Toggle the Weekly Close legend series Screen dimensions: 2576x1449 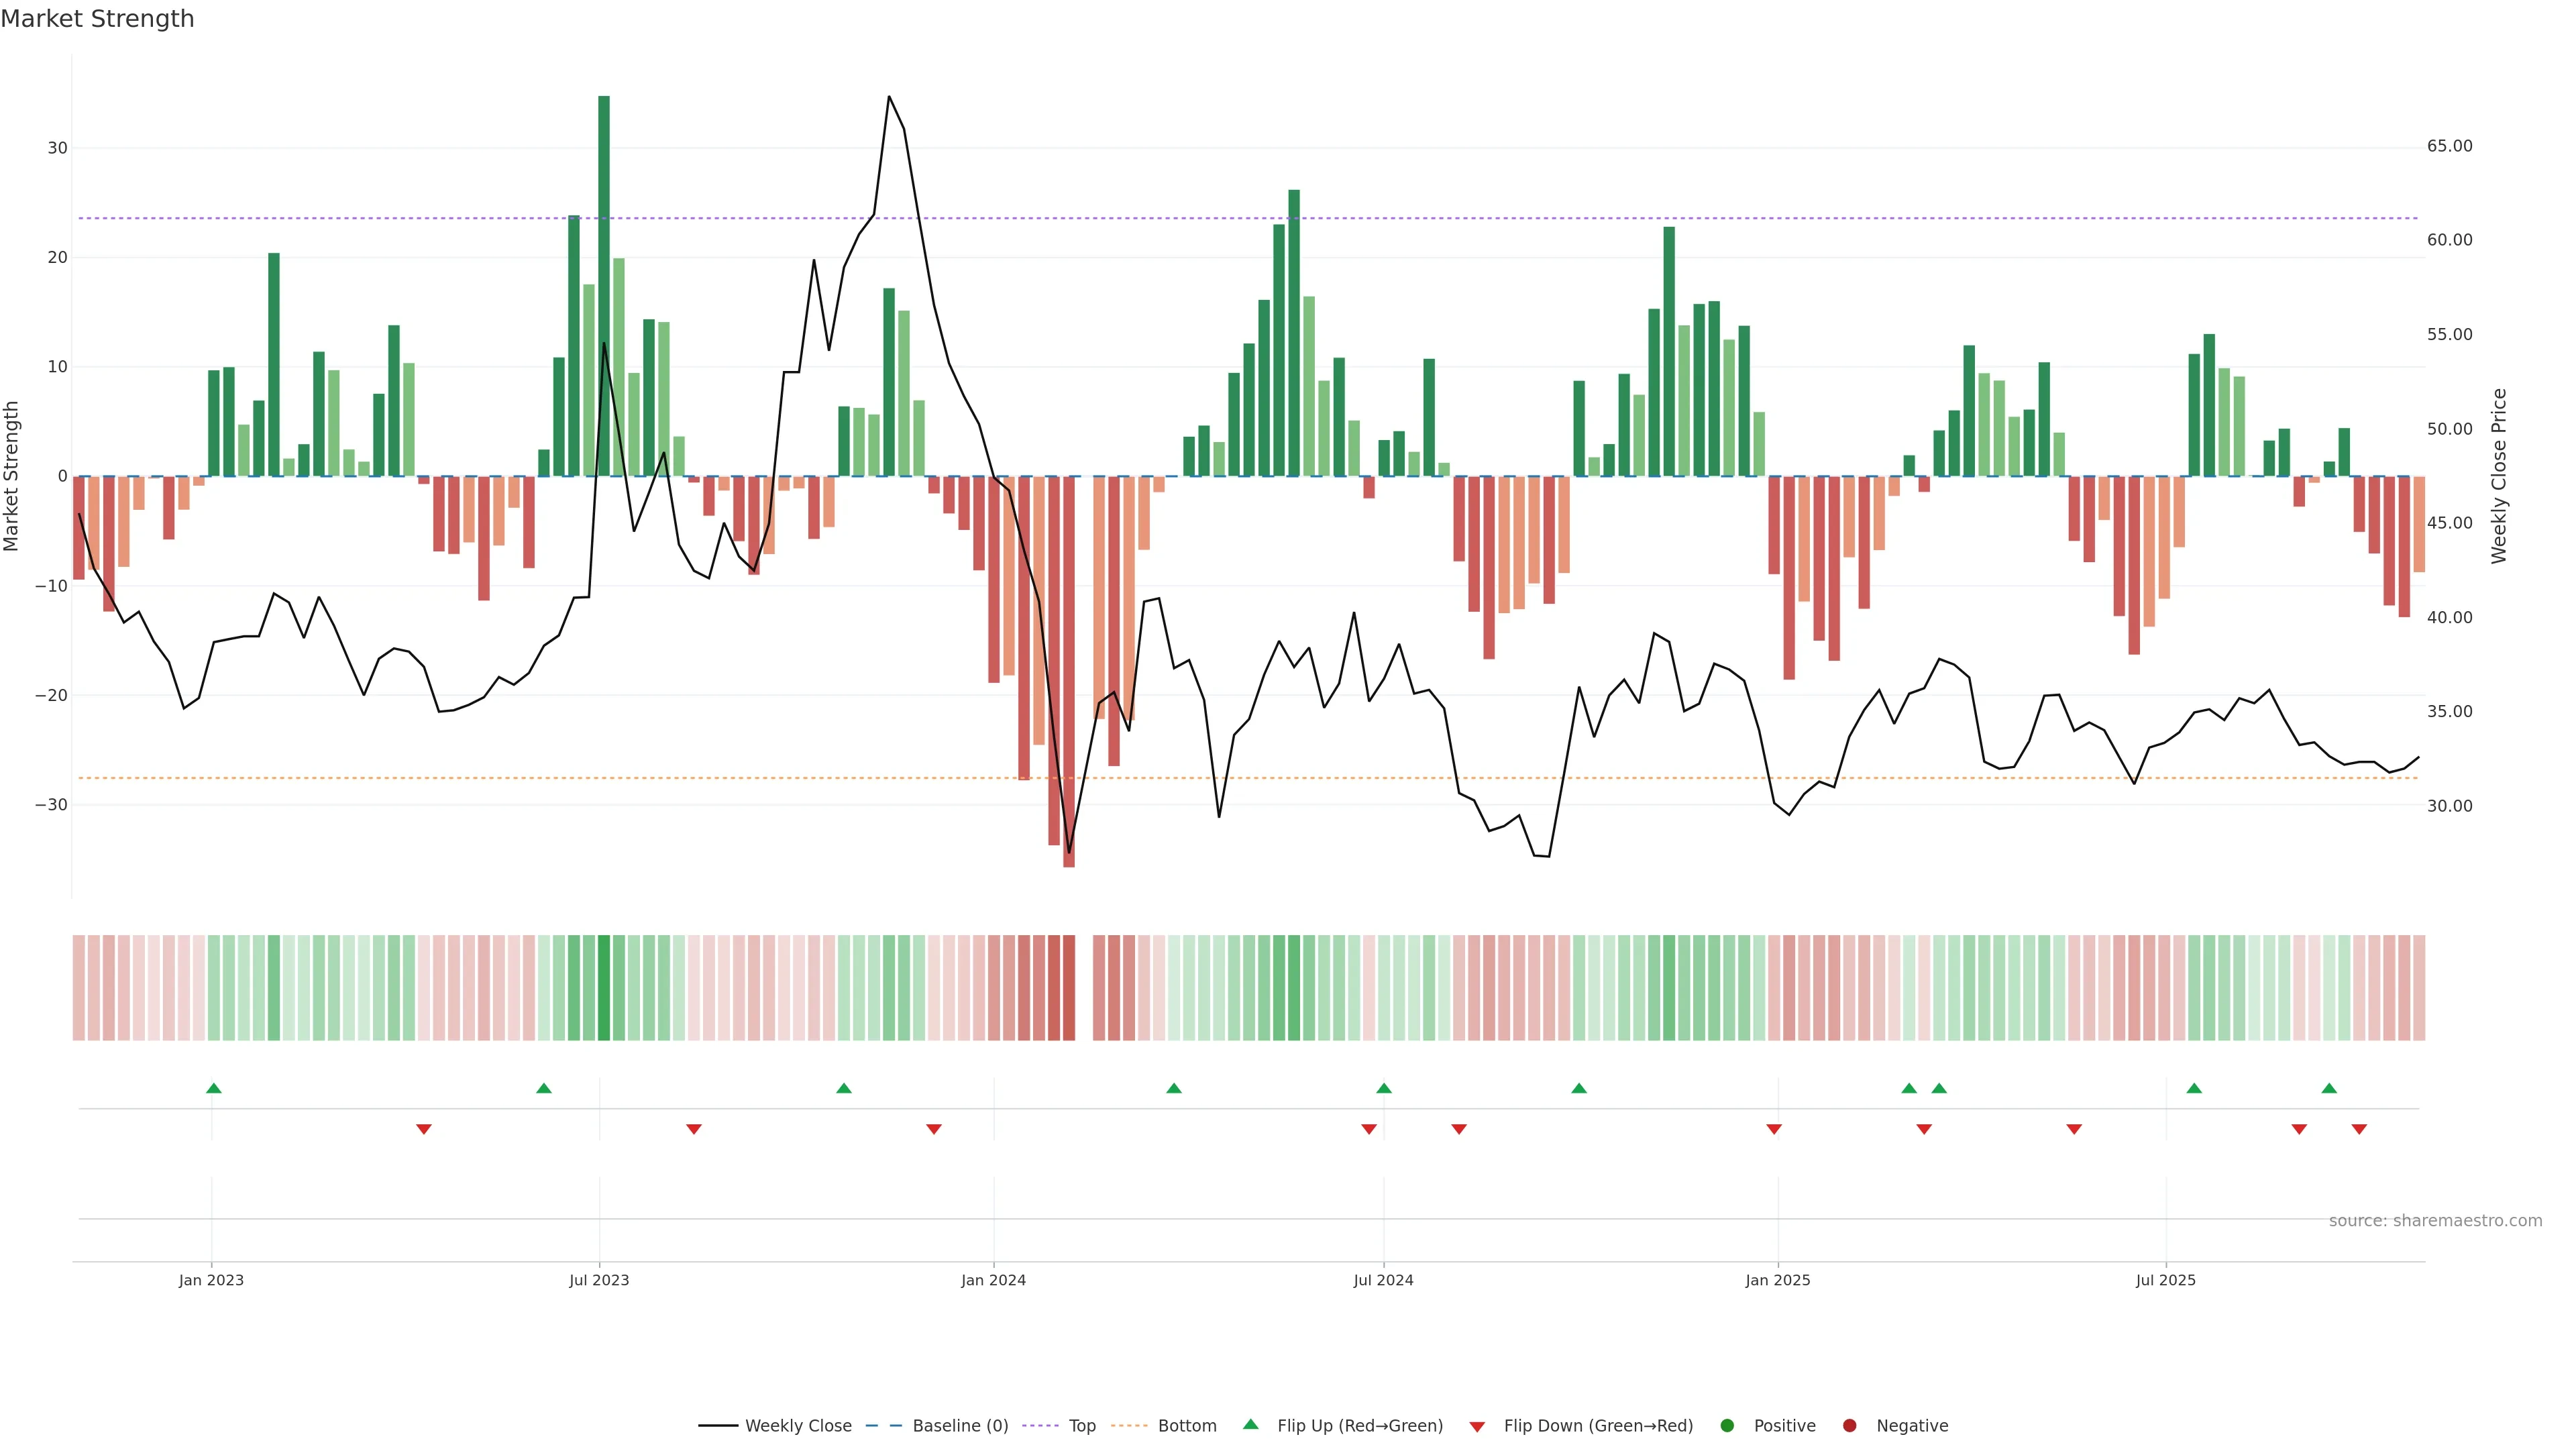[x=798, y=1425]
